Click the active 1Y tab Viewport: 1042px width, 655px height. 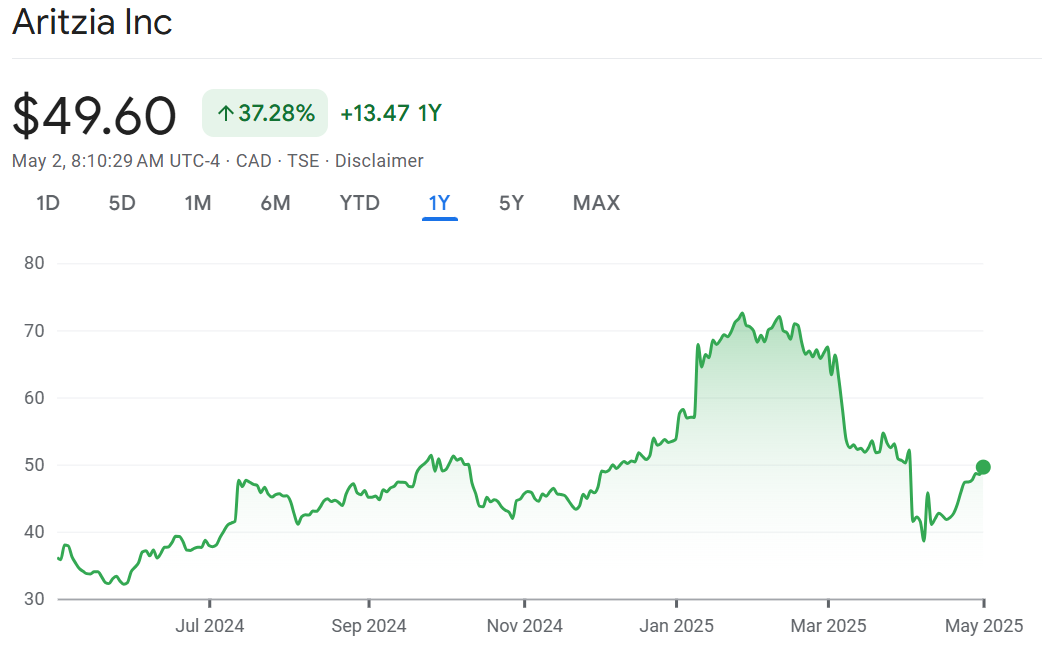coord(440,203)
